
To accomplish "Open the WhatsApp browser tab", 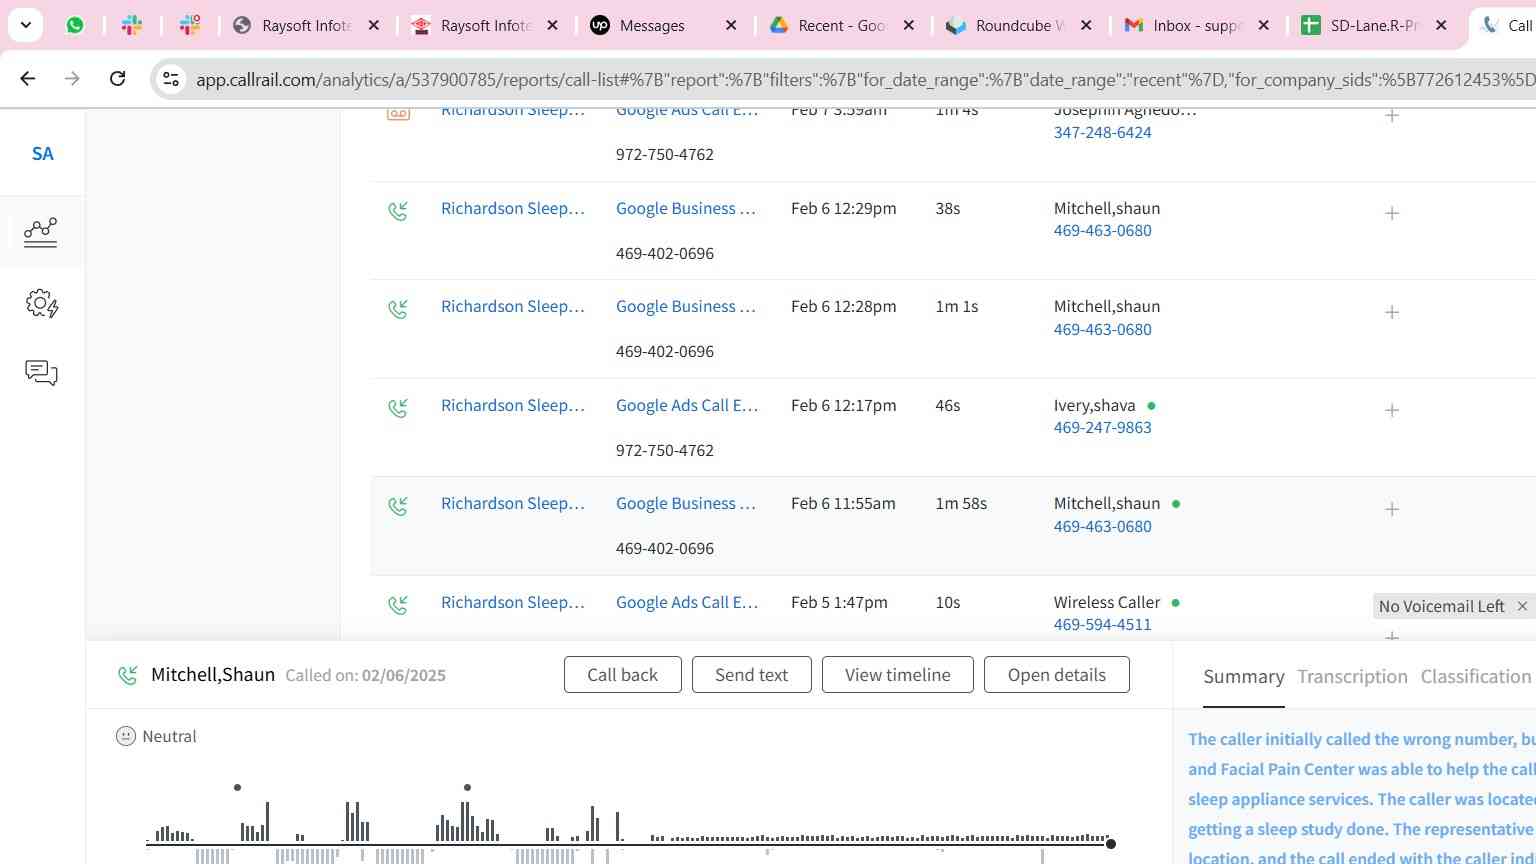I will [75, 25].
